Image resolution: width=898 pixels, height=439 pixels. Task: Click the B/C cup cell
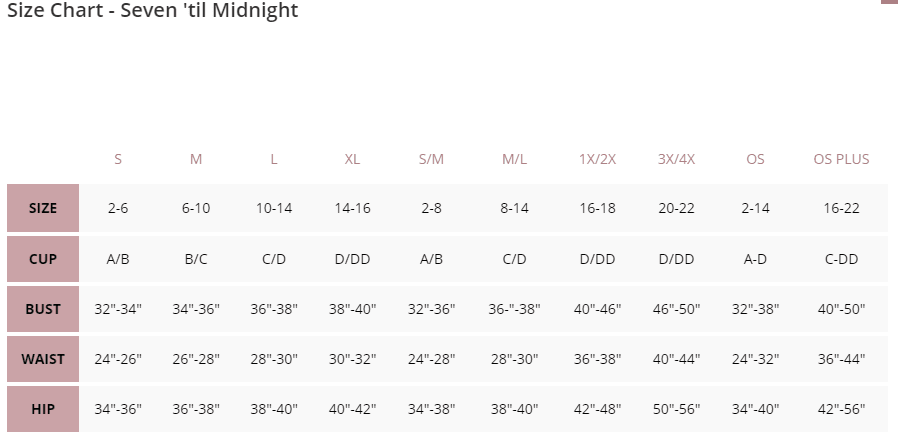[x=196, y=259]
